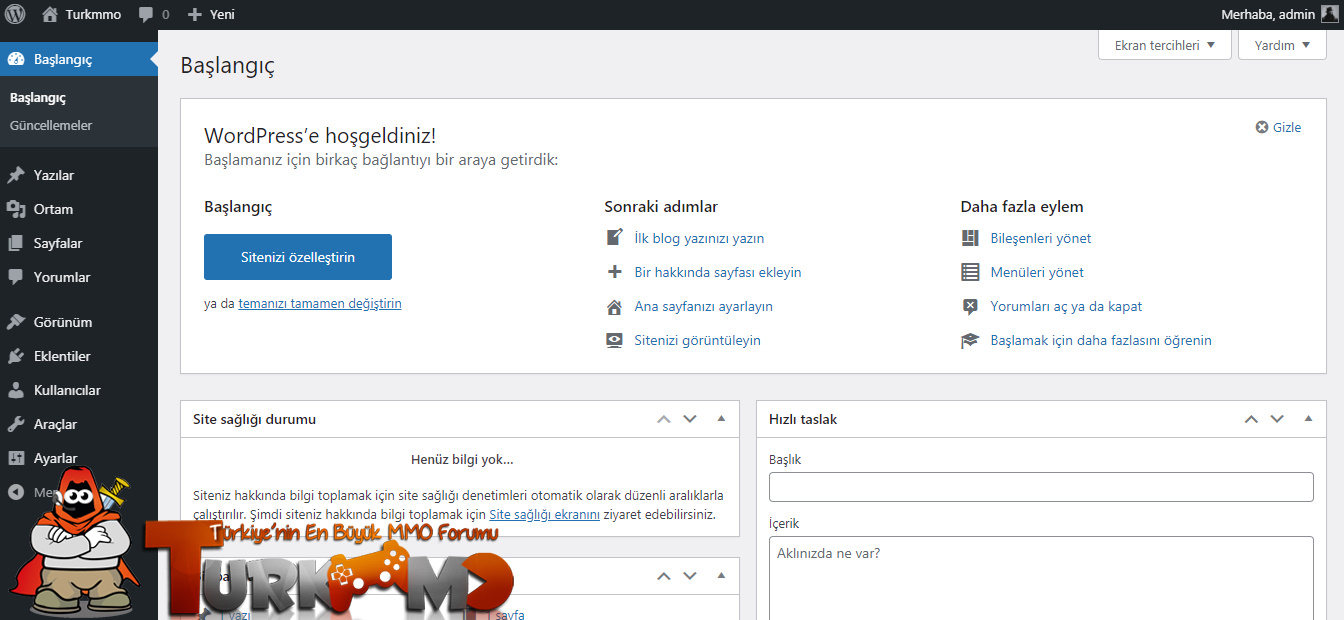This screenshot has height=620, width=1344.
Task: Click the menu icon beside Menüleri yönet
Action: (x=970, y=272)
